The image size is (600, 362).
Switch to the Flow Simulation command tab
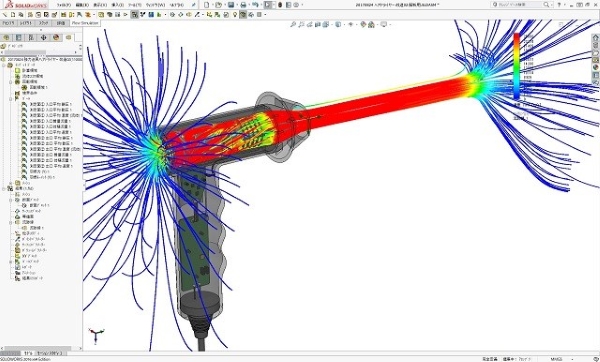click(85, 23)
